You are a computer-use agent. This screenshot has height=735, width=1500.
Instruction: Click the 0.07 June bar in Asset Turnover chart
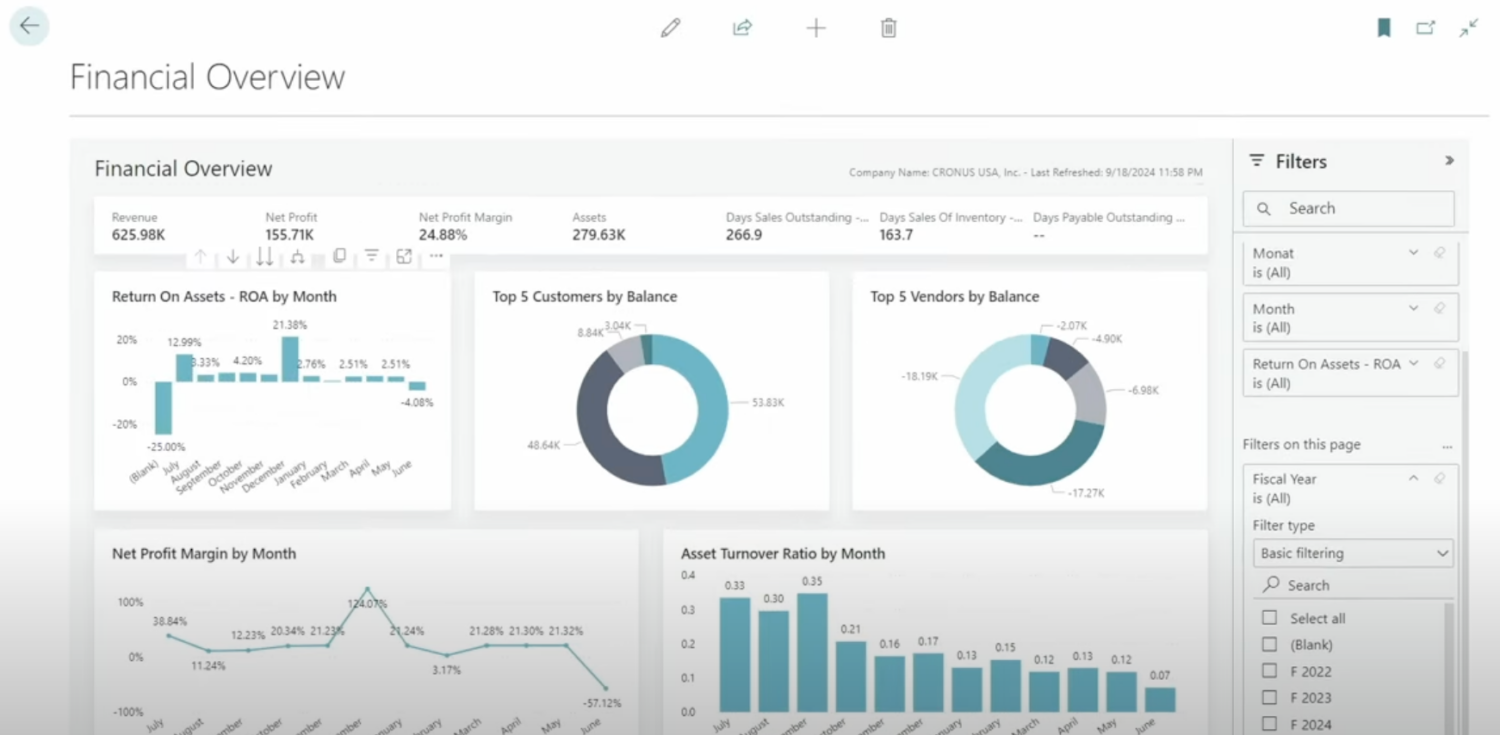pos(1160,699)
